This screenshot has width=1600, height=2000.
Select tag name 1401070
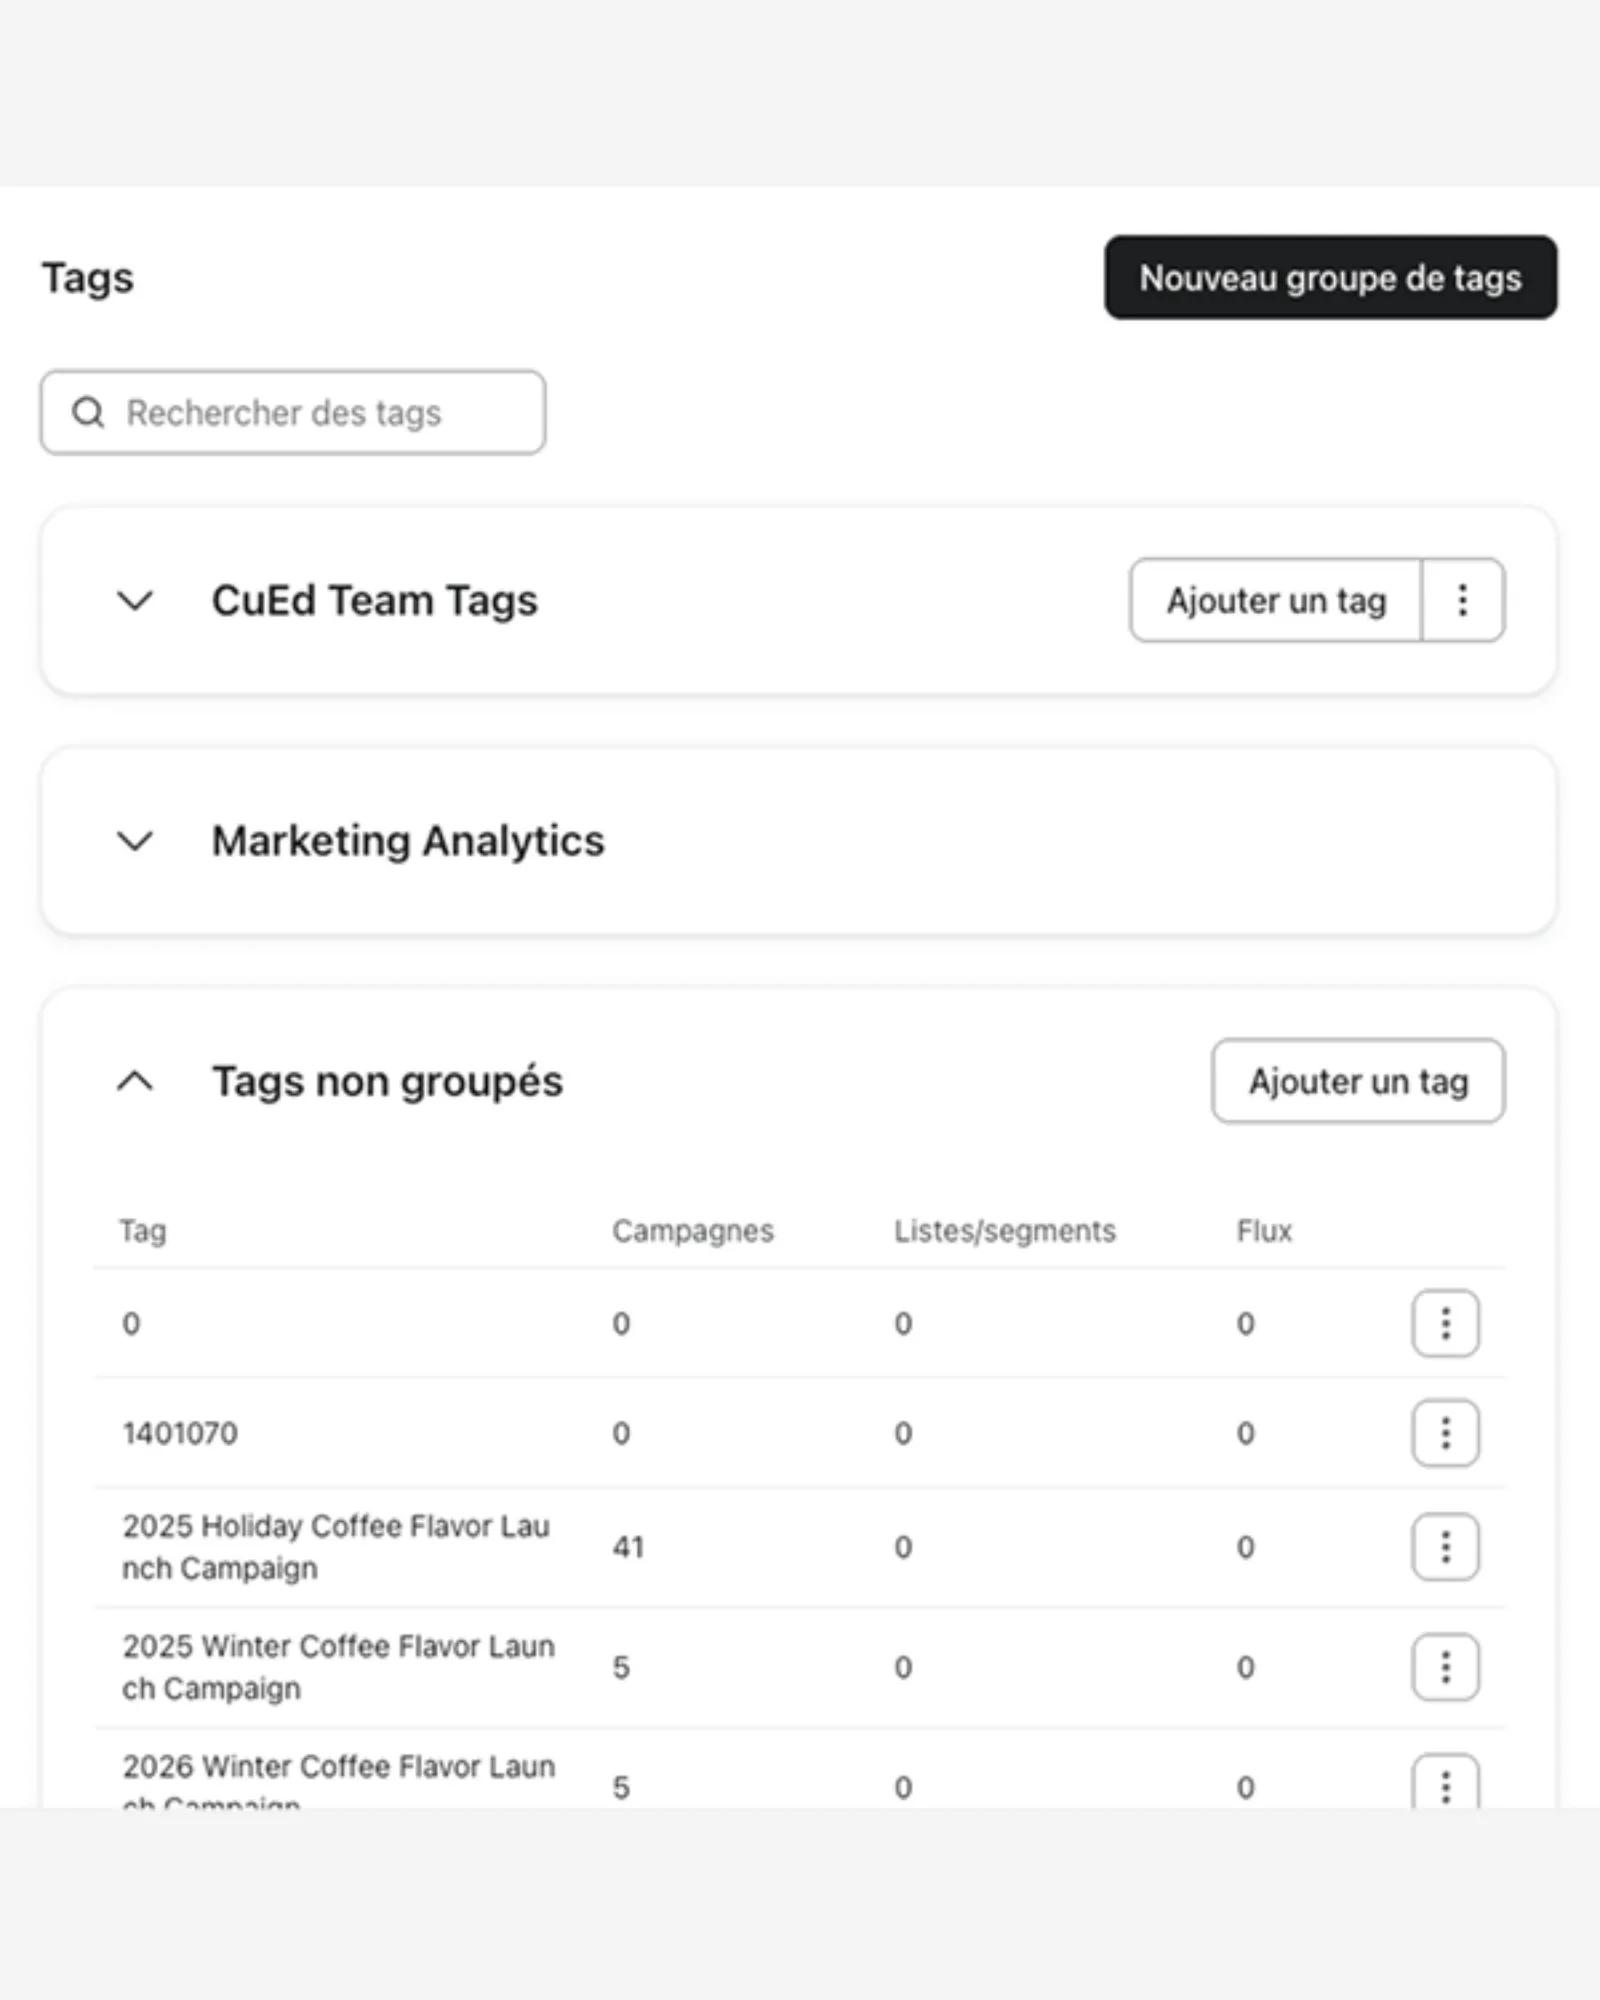(x=180, y=1433)
